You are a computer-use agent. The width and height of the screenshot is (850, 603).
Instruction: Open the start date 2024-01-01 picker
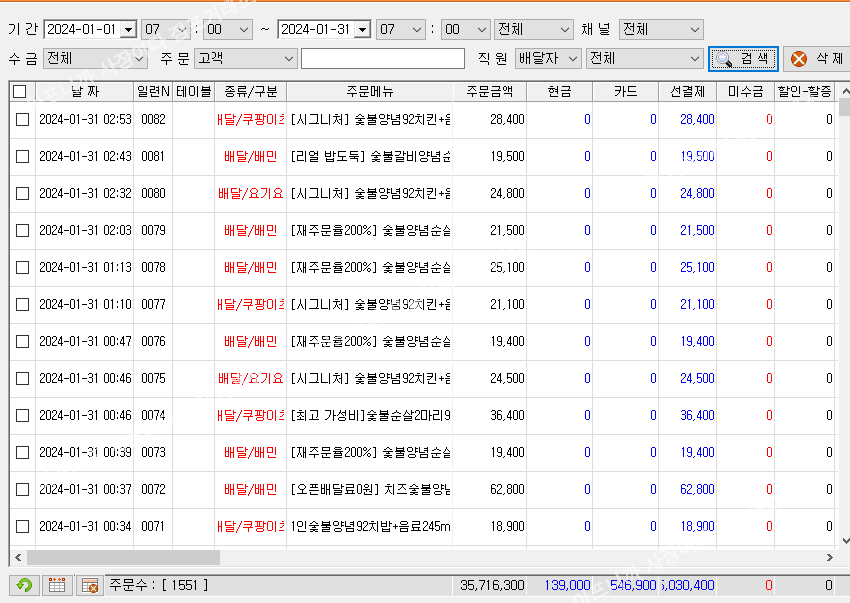[126, 30]
